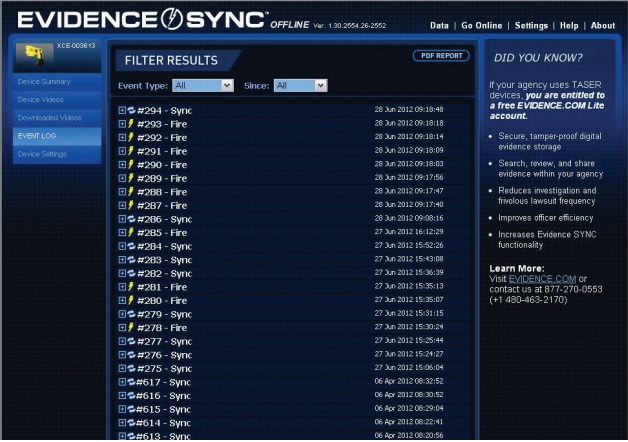Click the sync icon on event #615

click(x=131, y=410)
